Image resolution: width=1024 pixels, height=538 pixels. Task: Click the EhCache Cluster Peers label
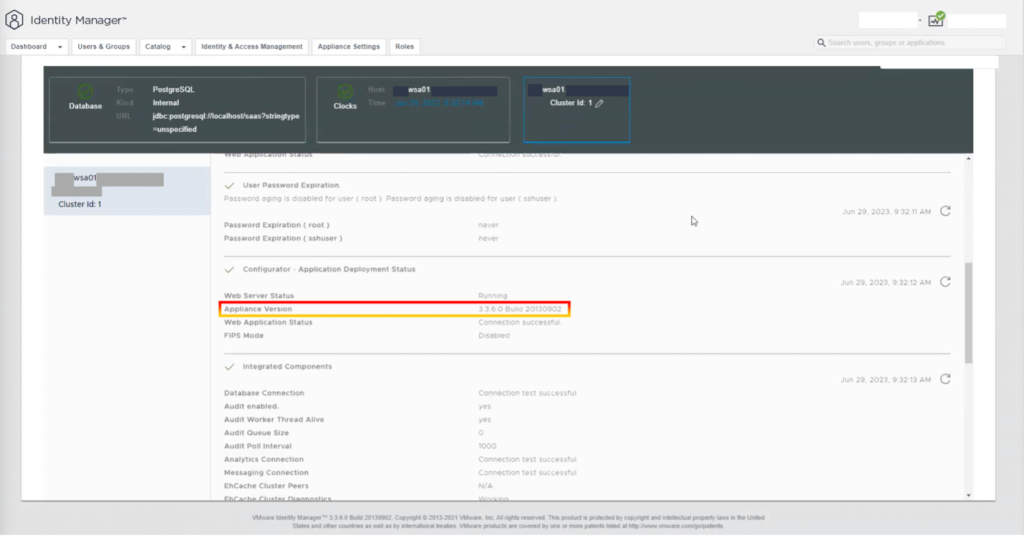pyautogui.click(x=266, y=486)
